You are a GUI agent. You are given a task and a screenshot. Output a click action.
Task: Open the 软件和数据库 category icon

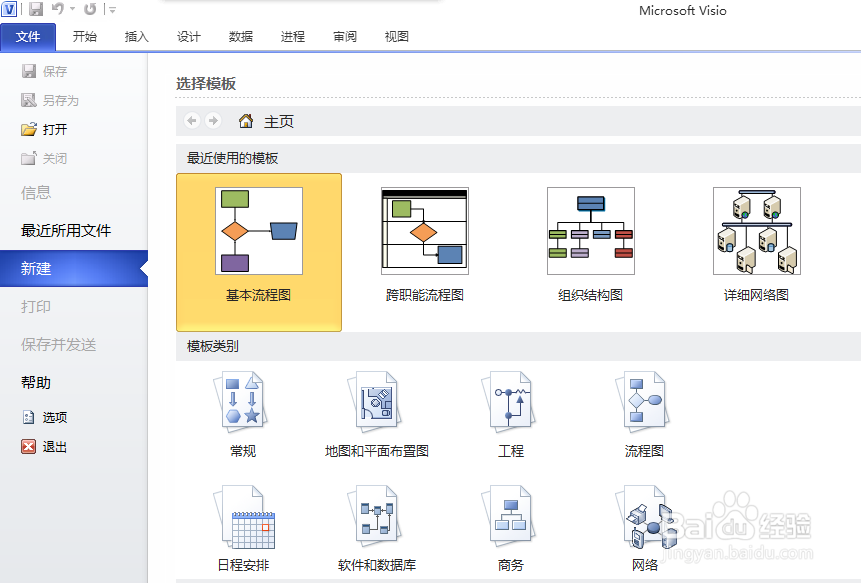[x=374, y=515]
